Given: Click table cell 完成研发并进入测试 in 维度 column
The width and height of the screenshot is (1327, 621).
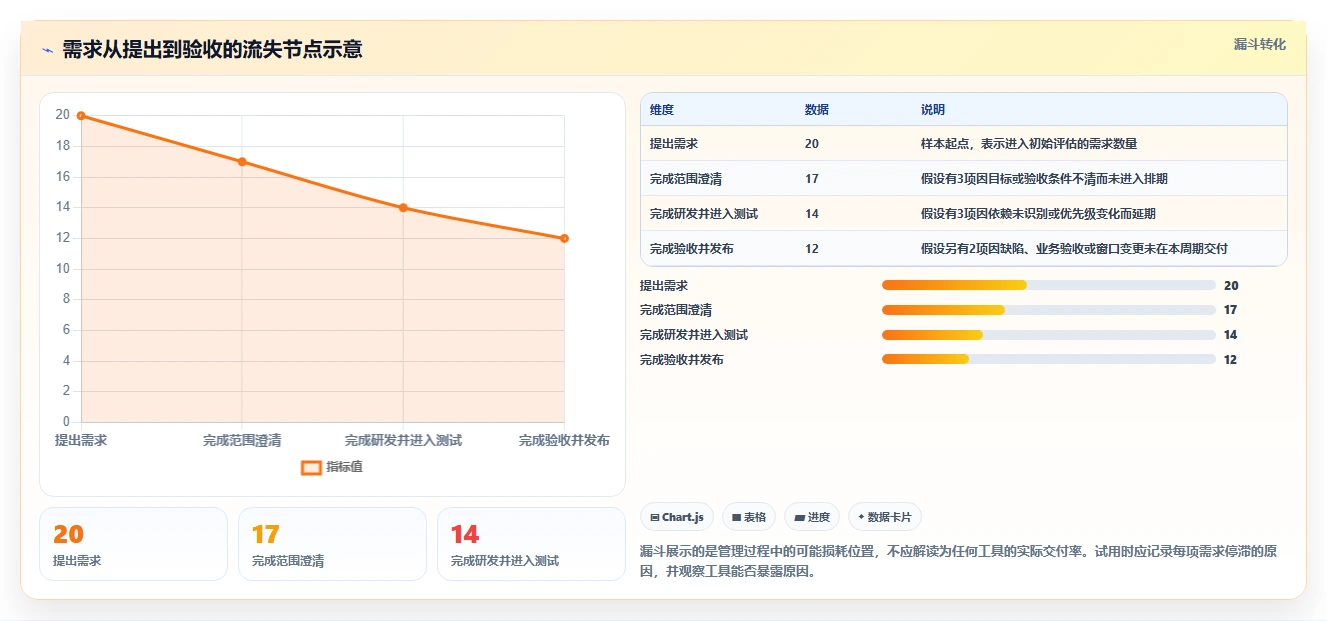Looking at the screenshot, I should pos(704,214).
